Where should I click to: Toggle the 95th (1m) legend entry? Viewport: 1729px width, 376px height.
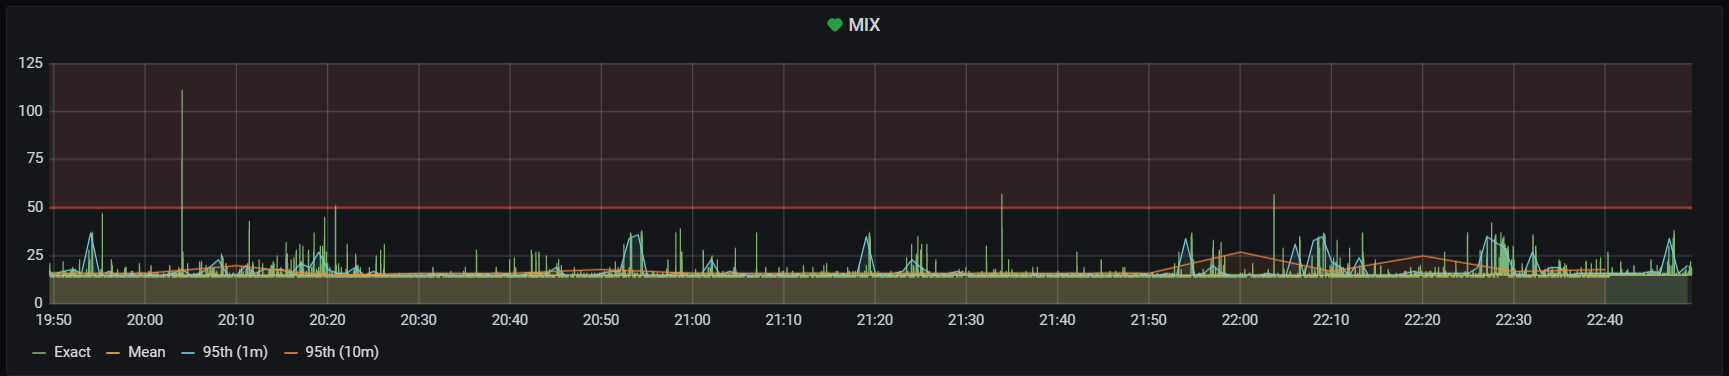point(235,352)
